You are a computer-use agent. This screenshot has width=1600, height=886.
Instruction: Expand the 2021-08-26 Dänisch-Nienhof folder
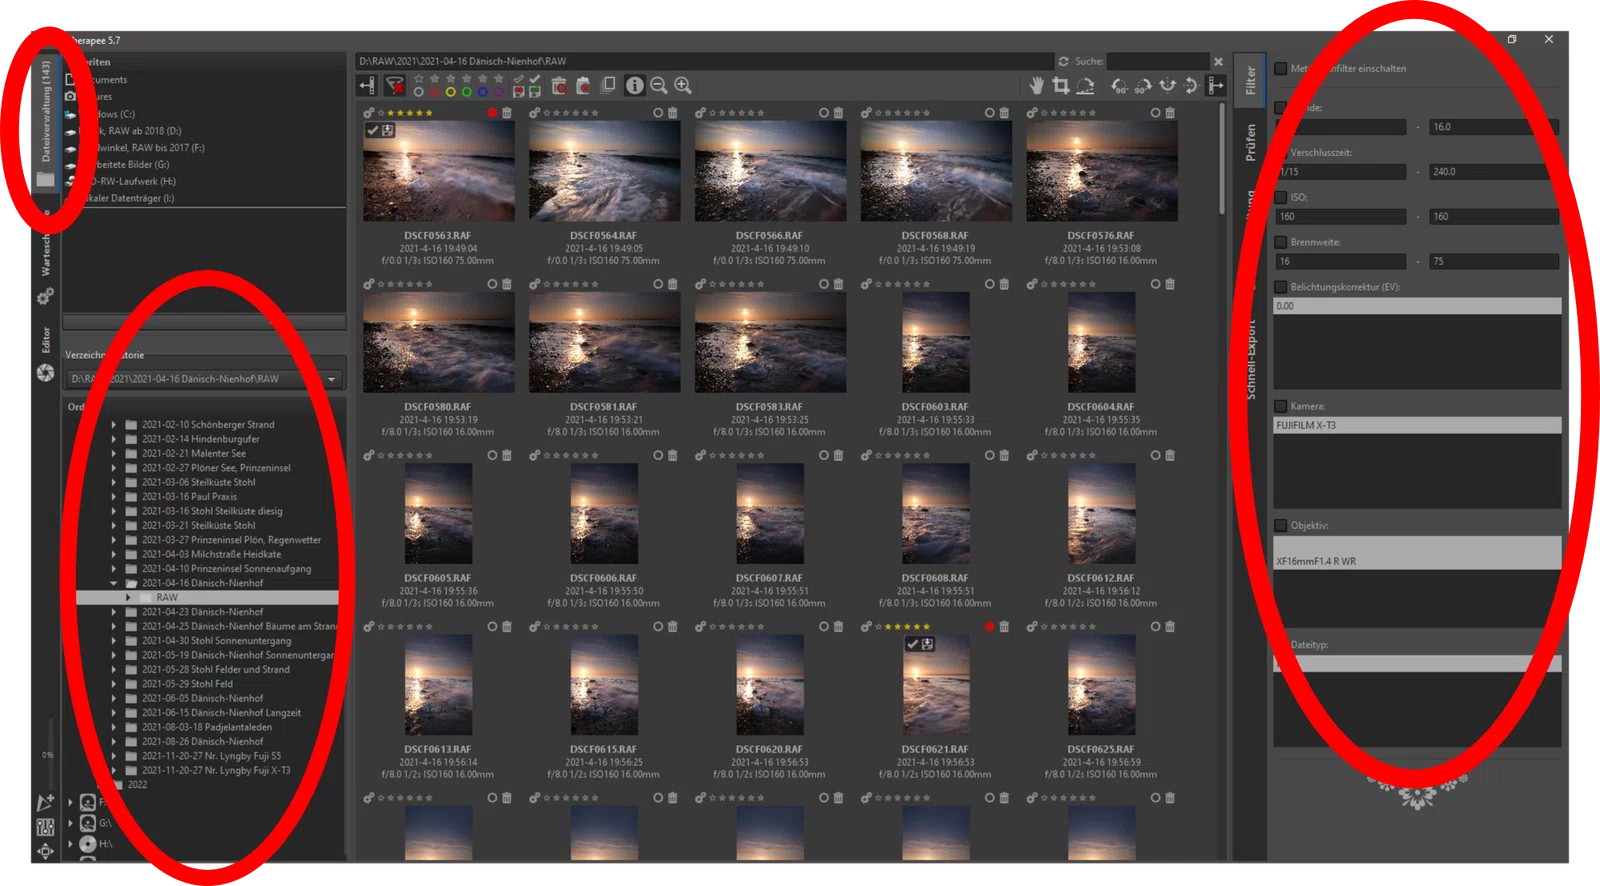click(113, 742)
